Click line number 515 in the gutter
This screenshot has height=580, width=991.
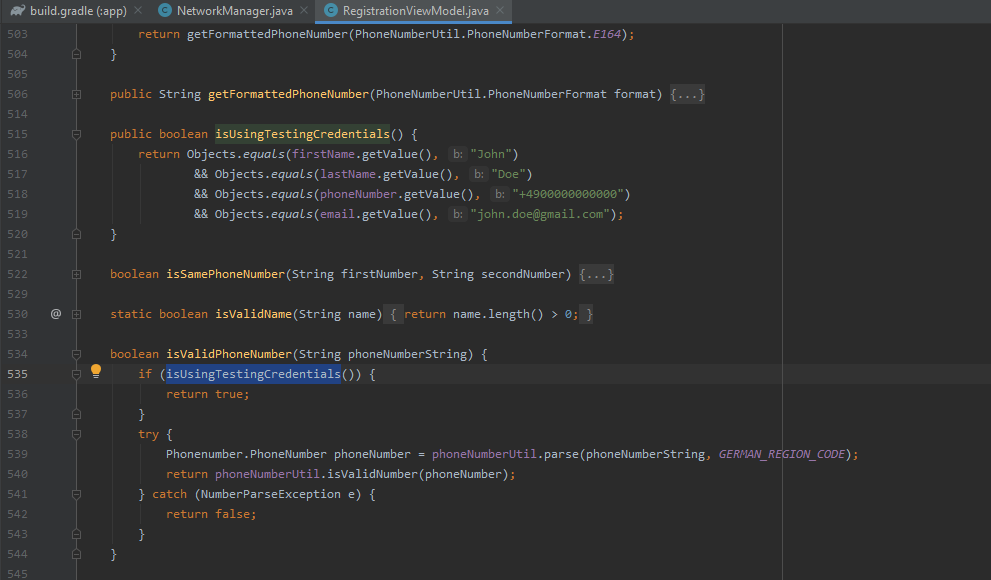(18, 134)
